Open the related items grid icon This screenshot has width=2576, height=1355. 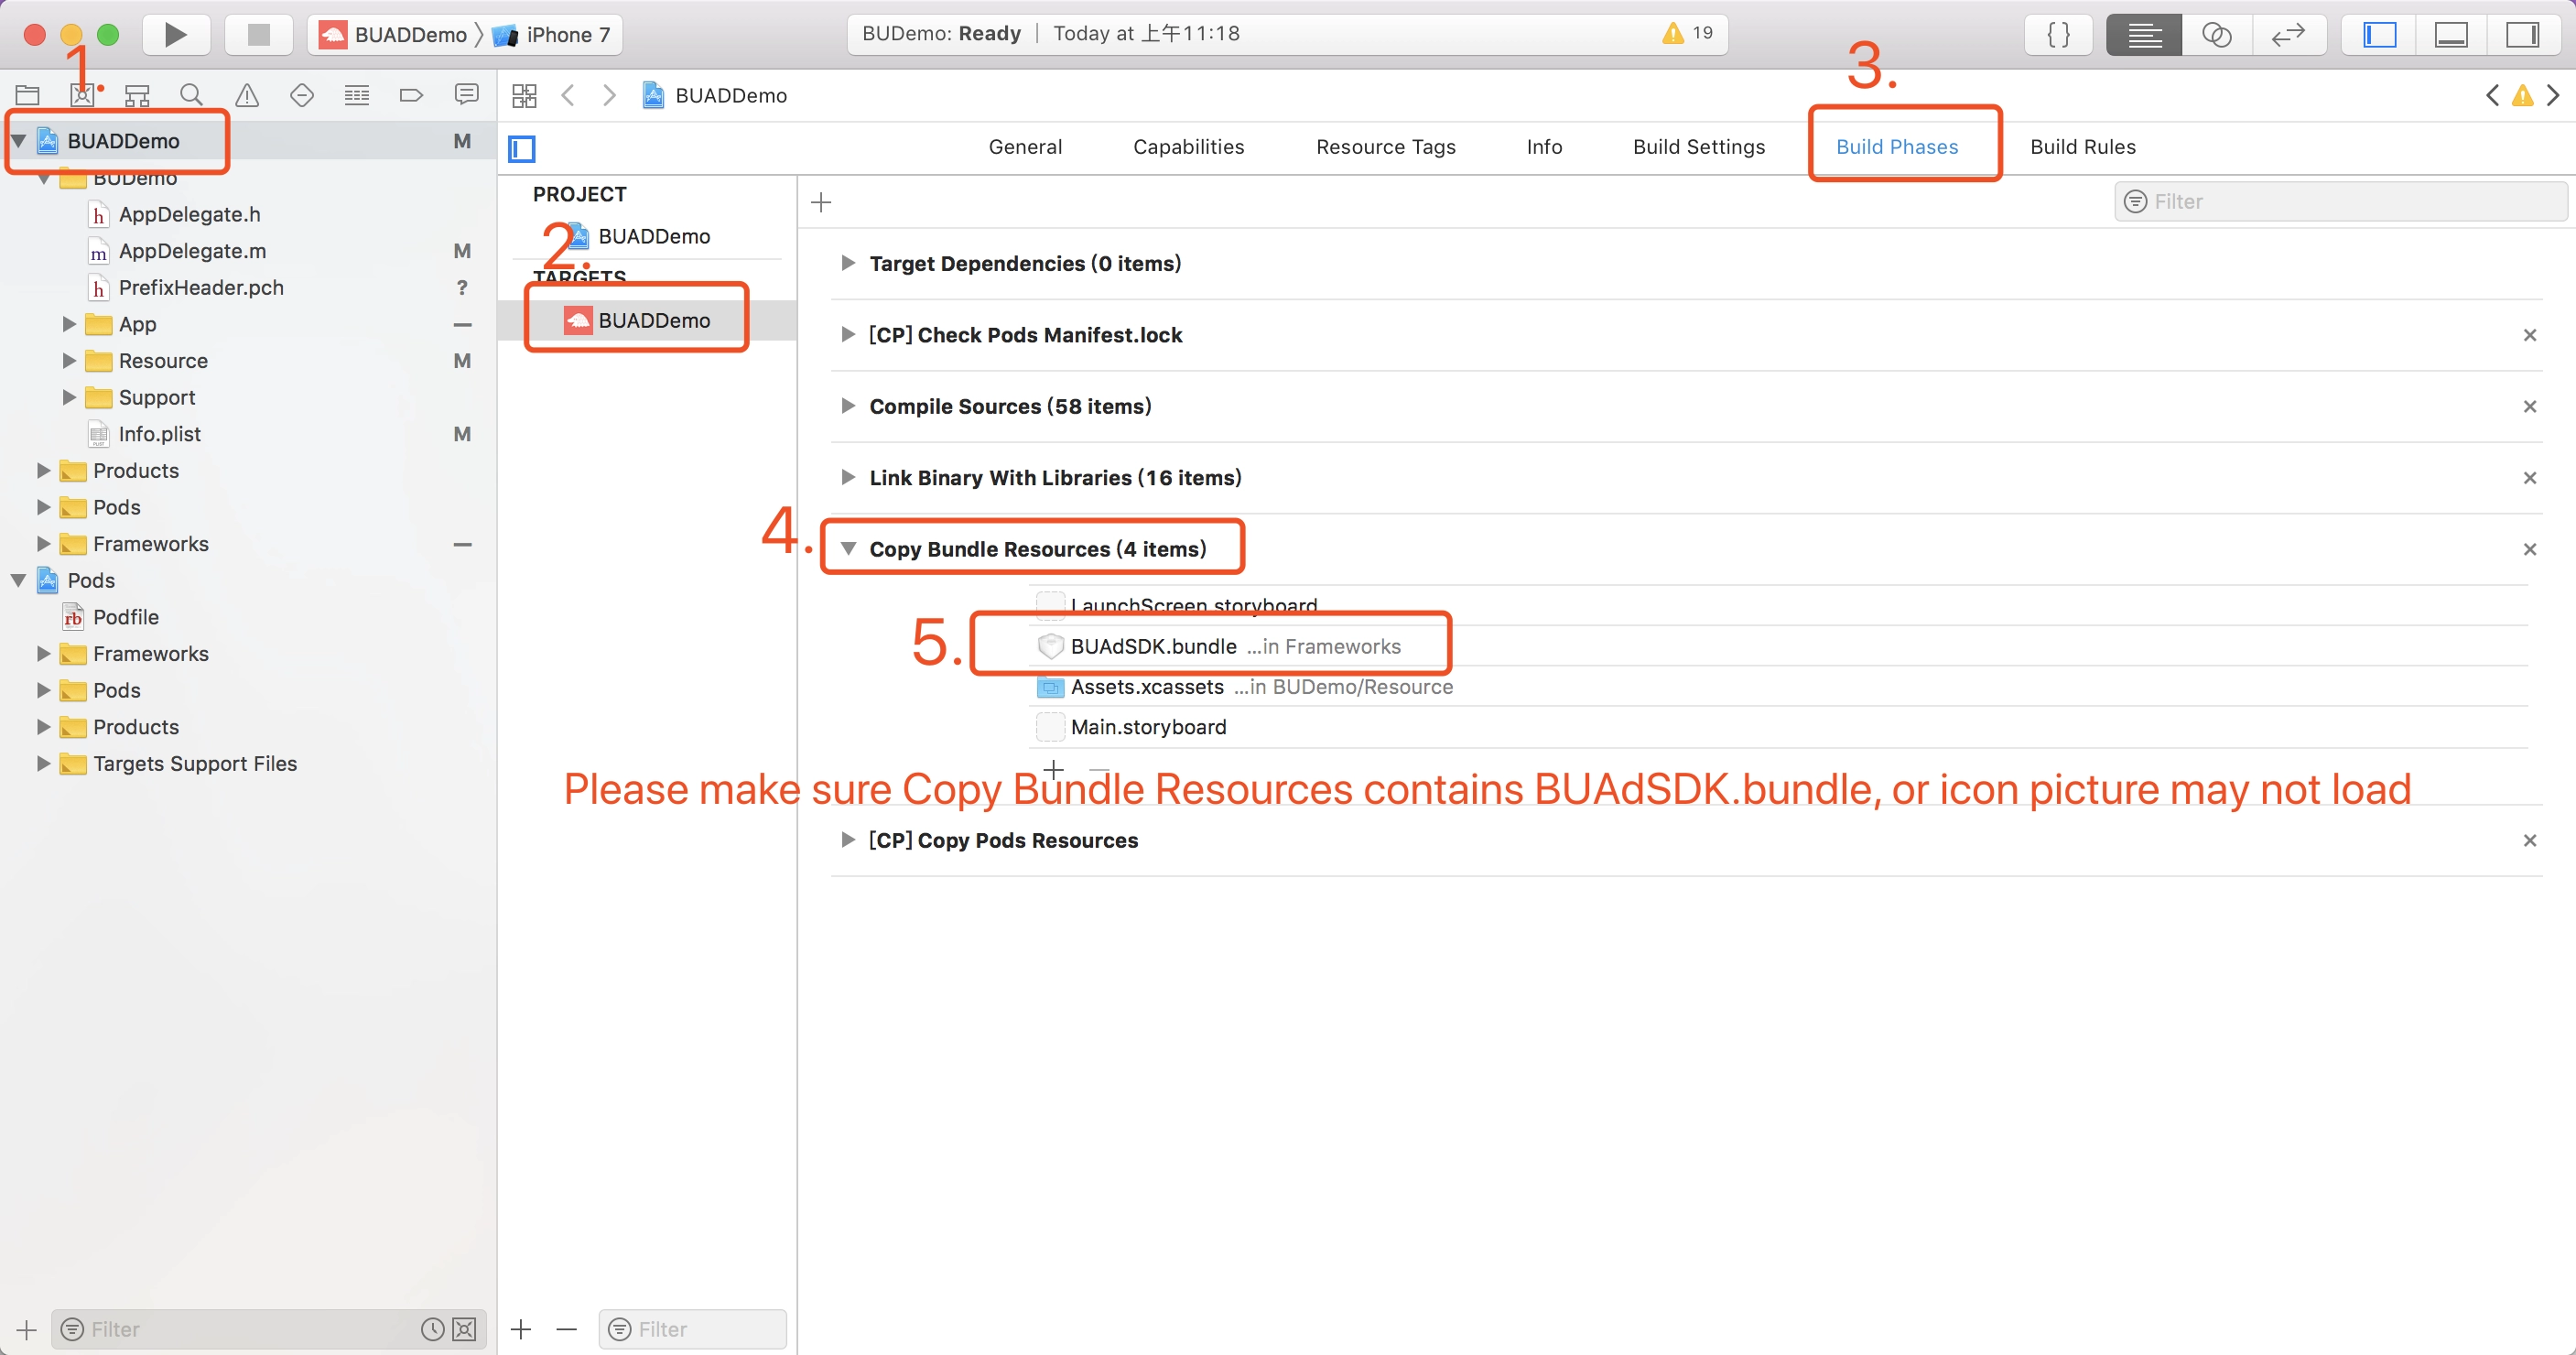[x=524, y=95]
